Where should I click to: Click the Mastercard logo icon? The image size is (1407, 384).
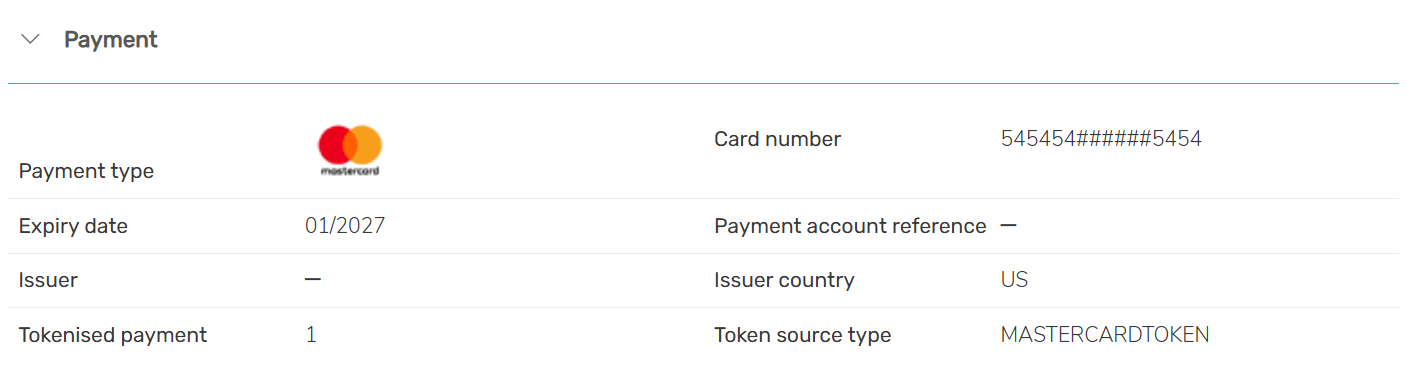(x=350, y=151)
